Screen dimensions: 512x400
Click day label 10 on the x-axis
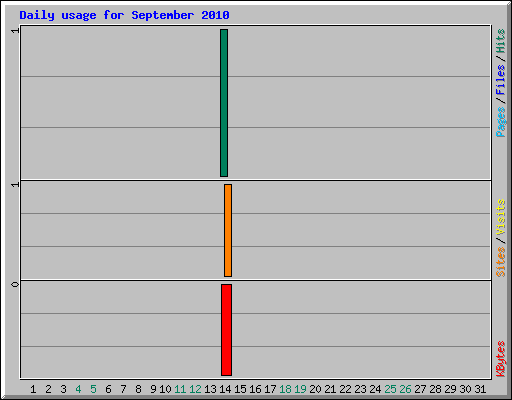[165, 389]
